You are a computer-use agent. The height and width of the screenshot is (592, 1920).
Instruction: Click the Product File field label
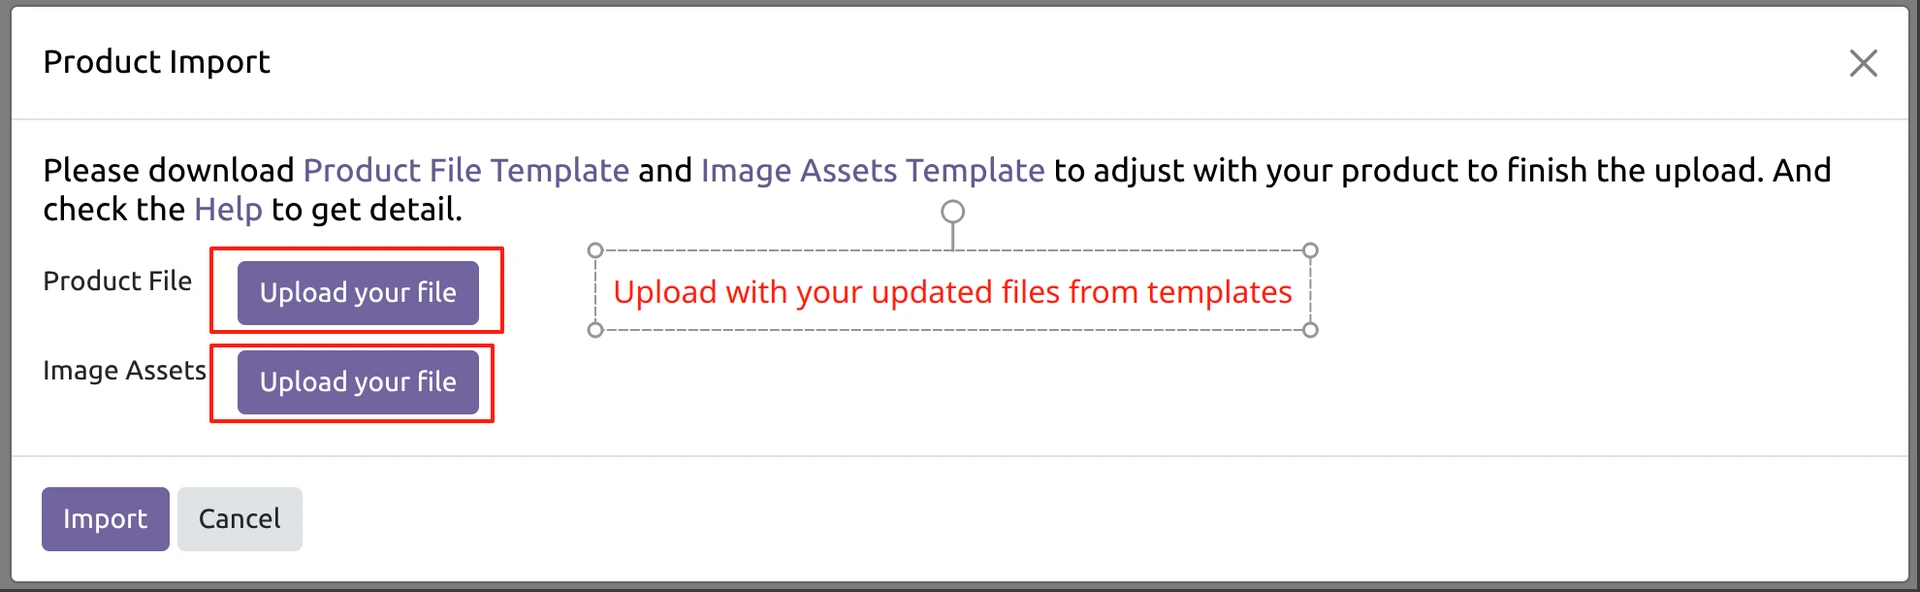click(x=117, y=281)
